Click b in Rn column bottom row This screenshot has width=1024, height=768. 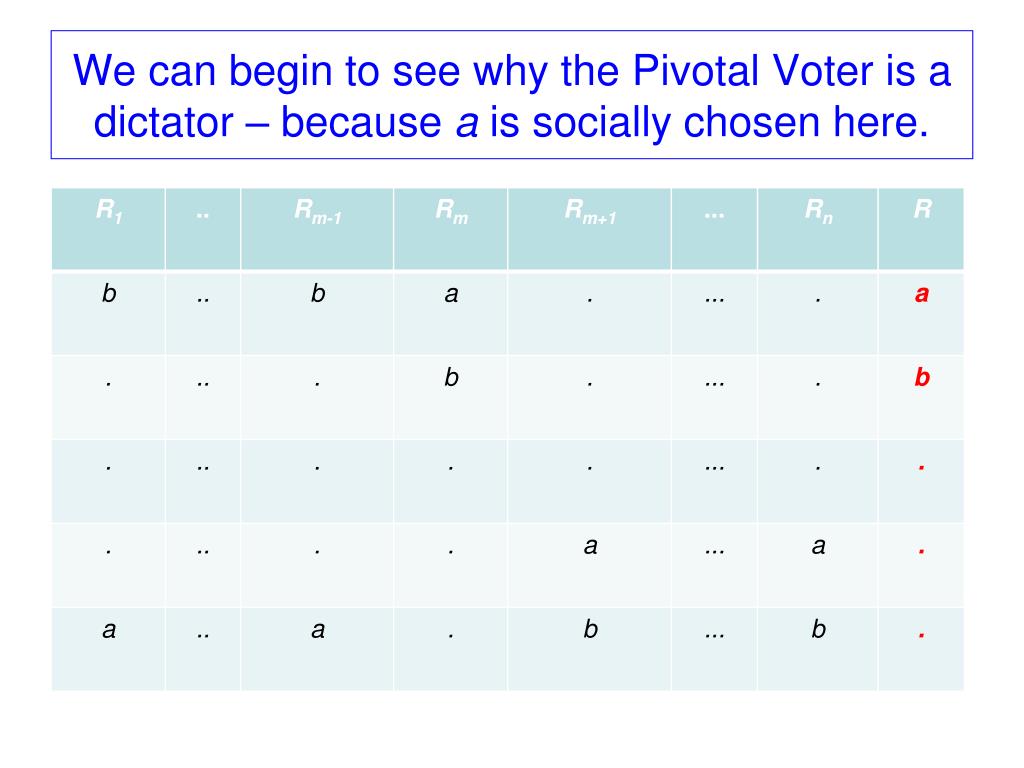(x=818, y=629)
